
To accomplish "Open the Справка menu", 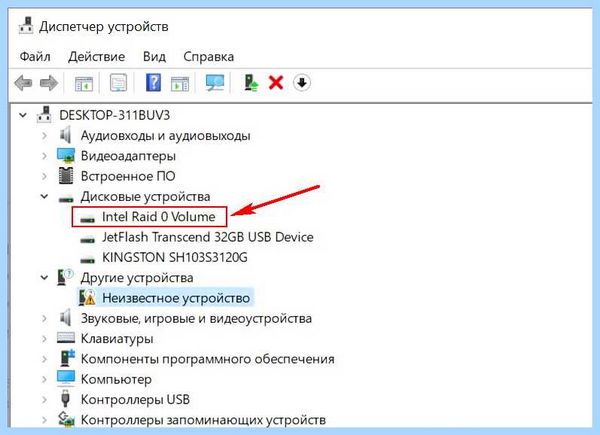I will pyautogui.click(x=209, y=57).
